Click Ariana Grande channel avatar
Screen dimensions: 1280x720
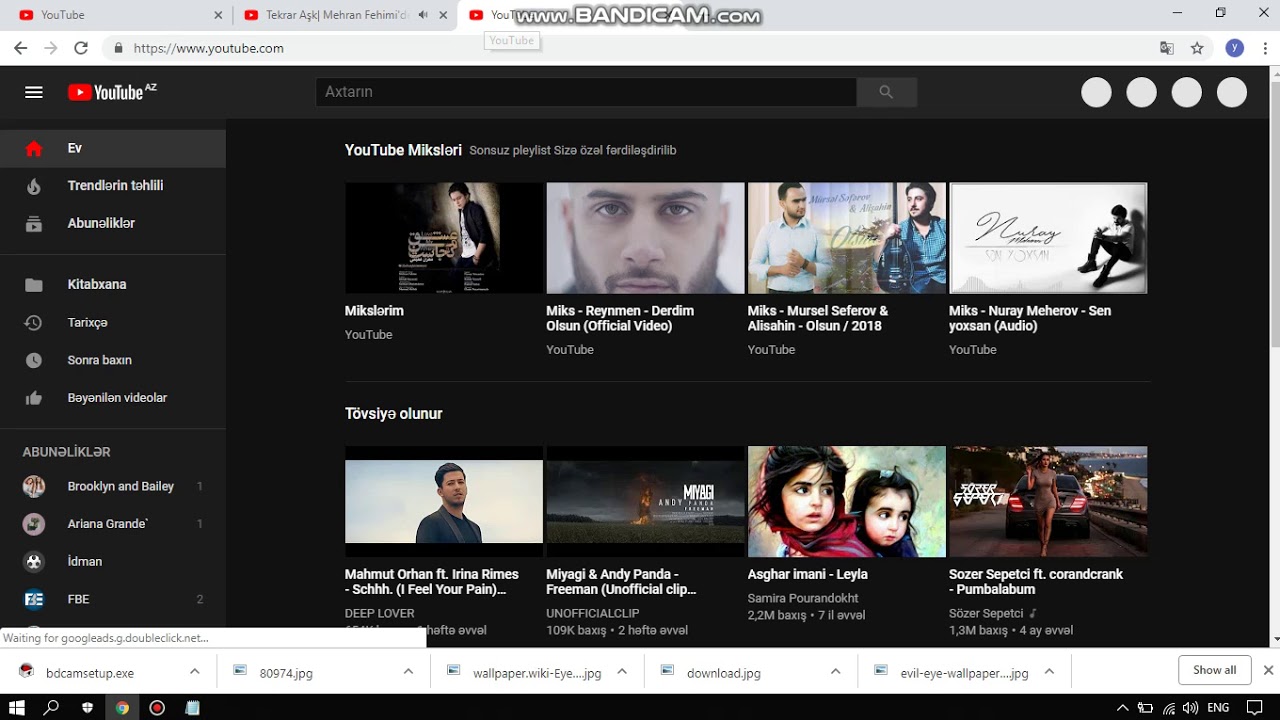(x=34, y=524)
